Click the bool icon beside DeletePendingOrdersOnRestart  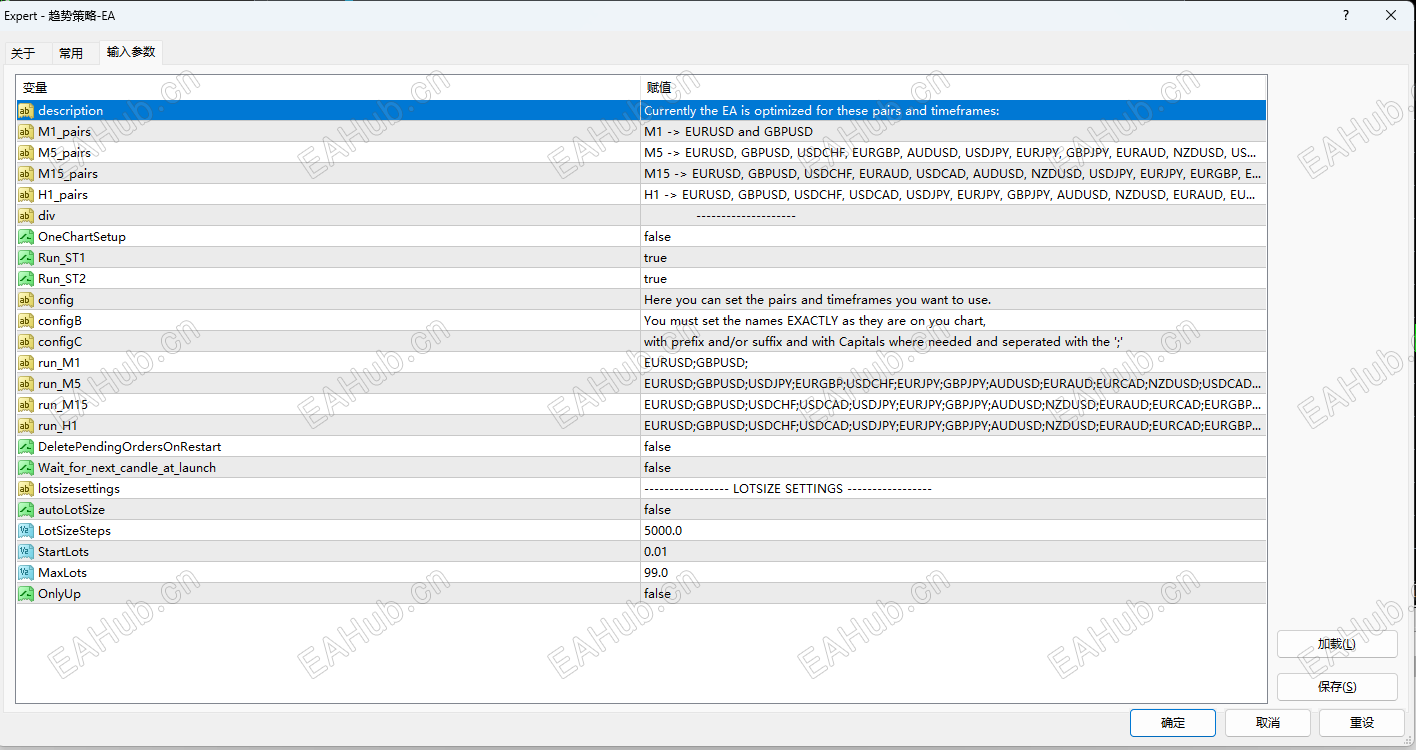(26, 447)
